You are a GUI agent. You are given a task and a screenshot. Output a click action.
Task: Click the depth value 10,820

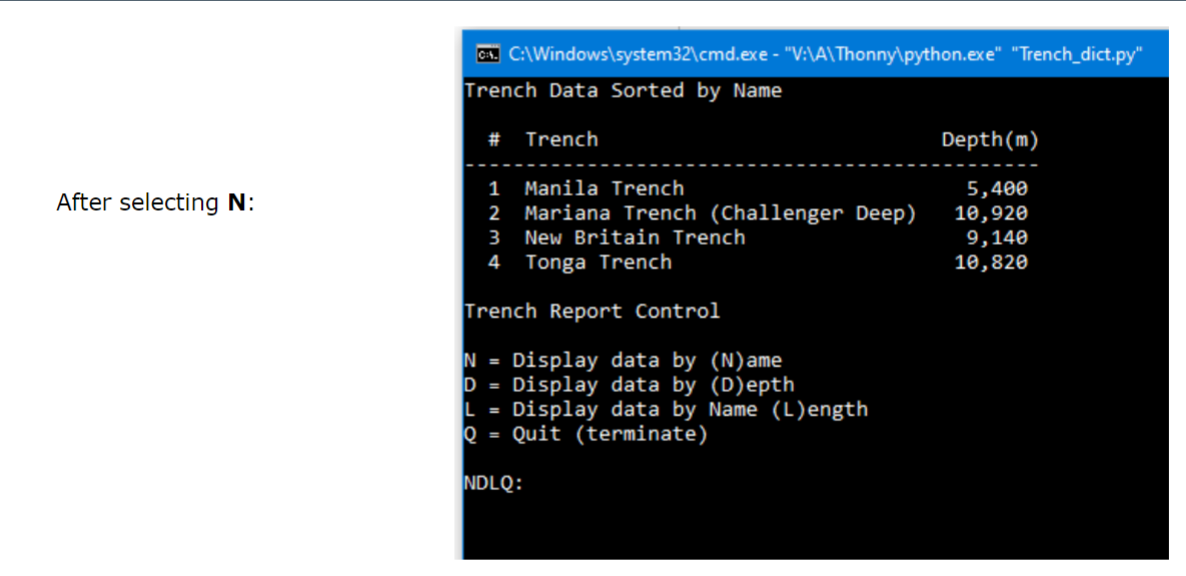991,262
